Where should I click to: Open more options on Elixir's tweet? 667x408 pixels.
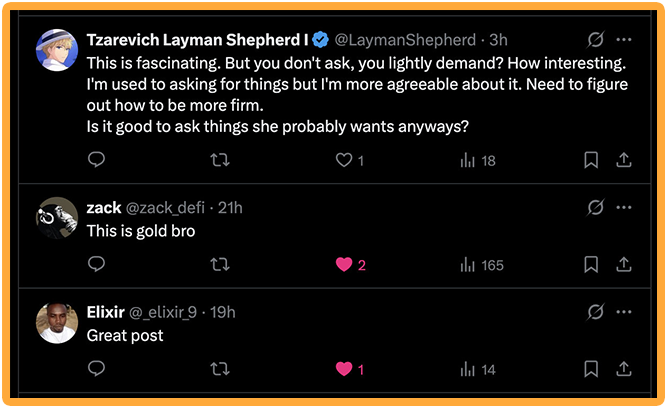tap(624, 312)
